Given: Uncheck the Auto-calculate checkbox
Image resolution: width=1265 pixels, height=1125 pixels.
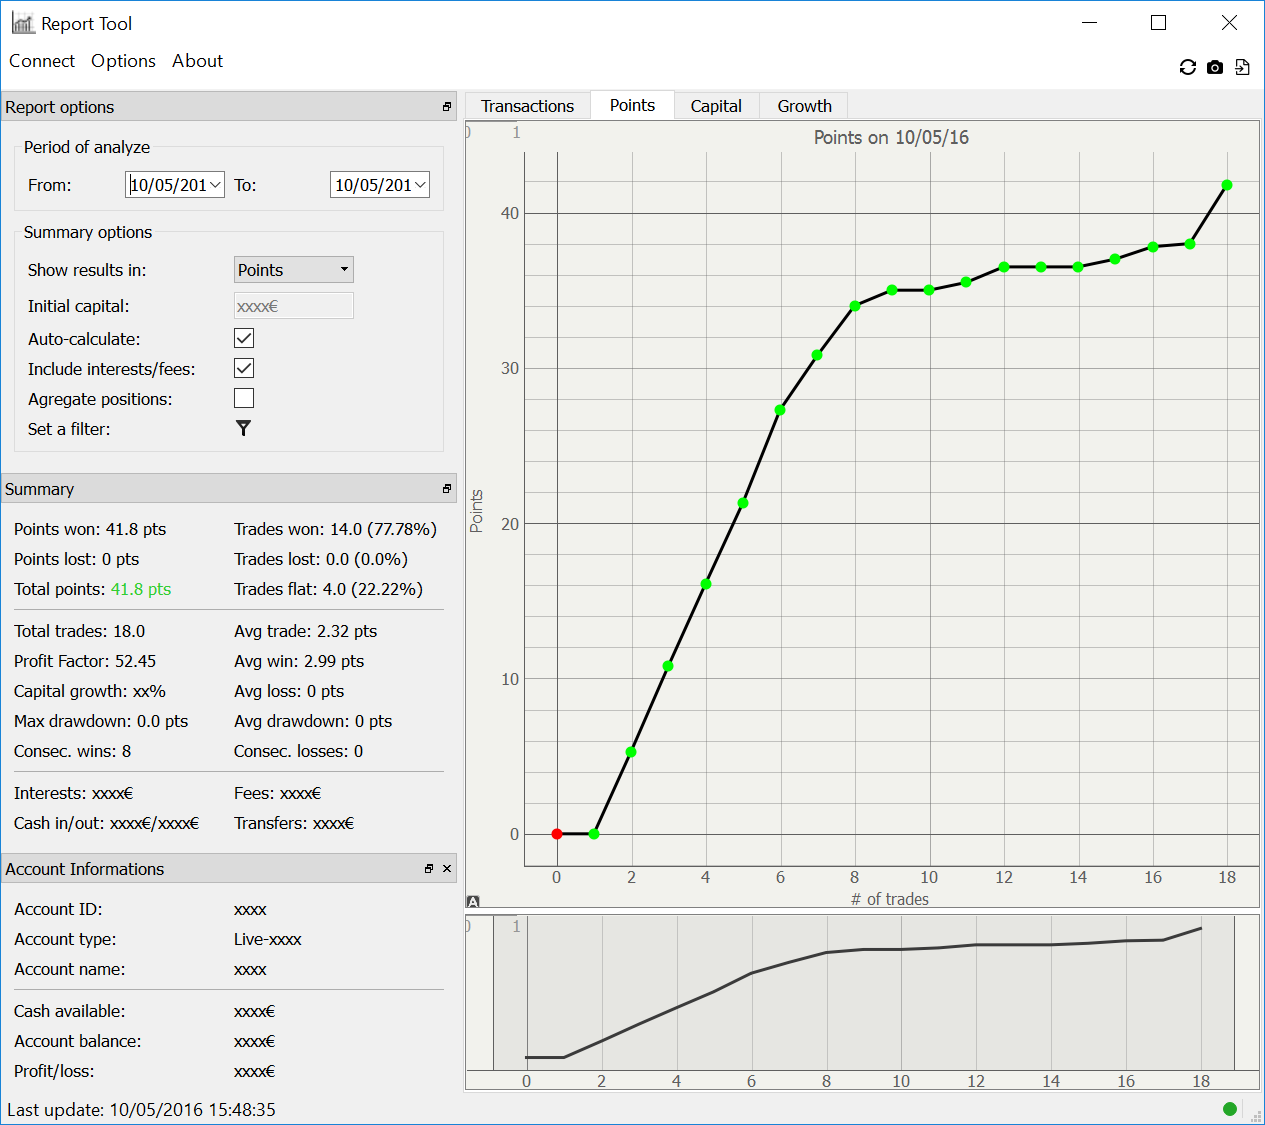Looking at the screenshot, I should click(244, 338).
